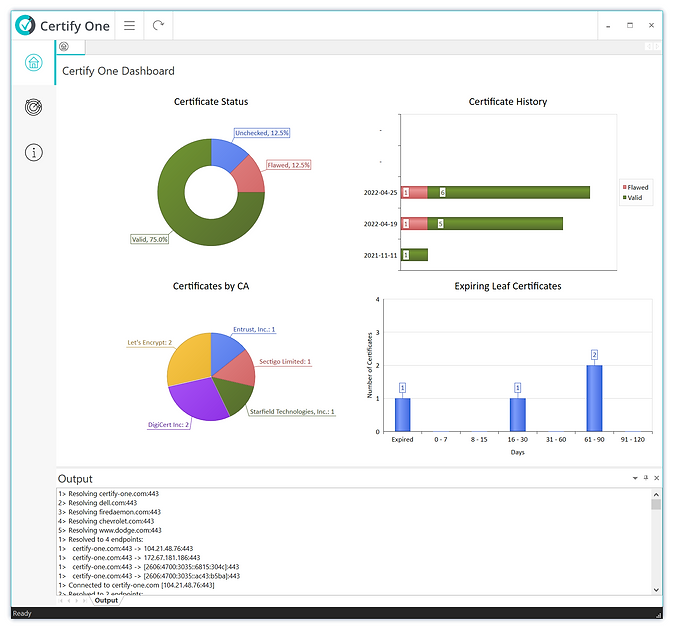Select the dashboard tab icon
Viewport: 675px width, 632px height.
[x=64, y=46]
